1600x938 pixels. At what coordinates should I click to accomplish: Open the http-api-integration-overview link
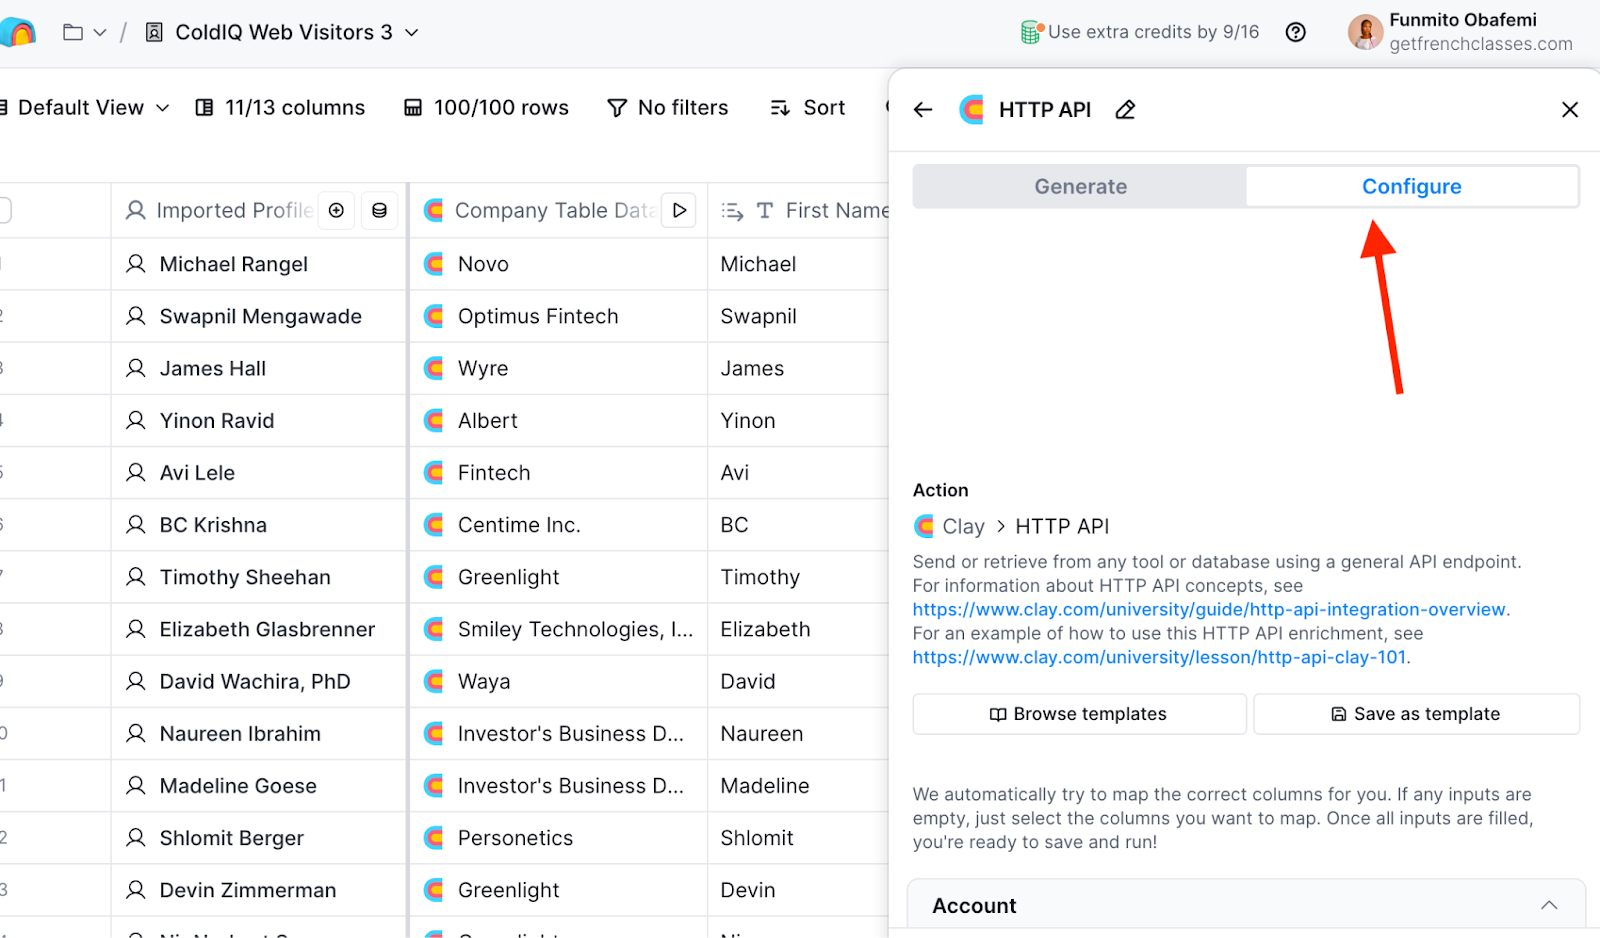(1210, 610)
